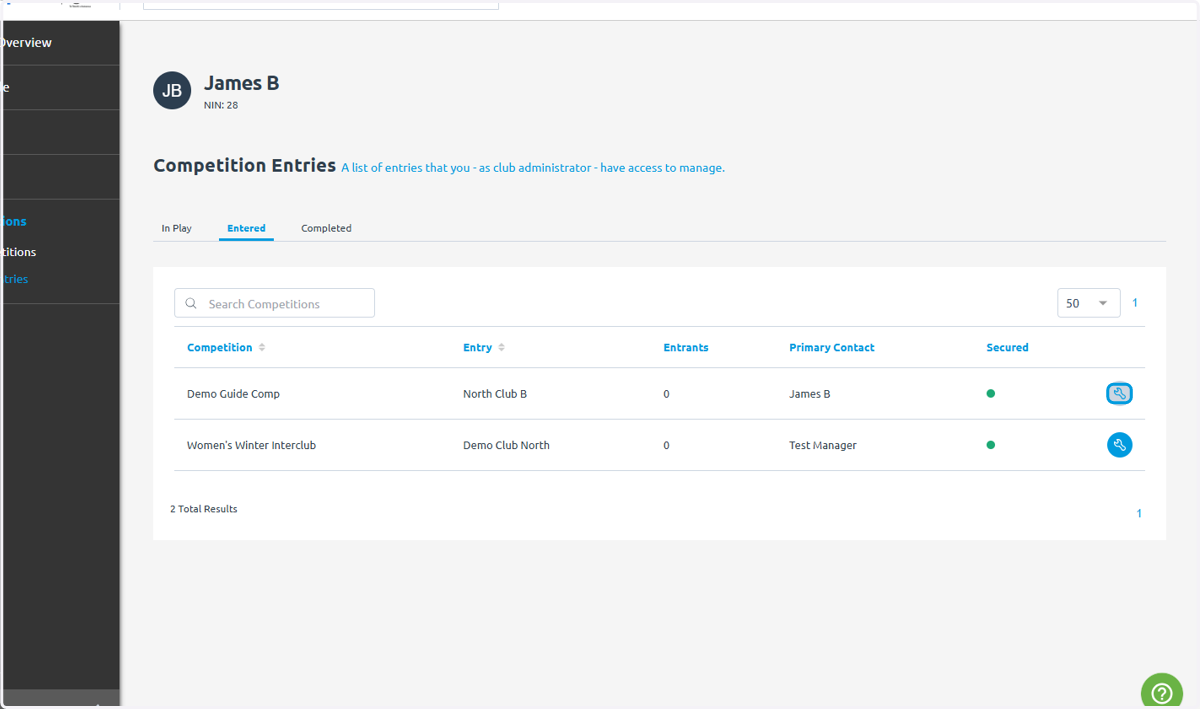Select the Entered tab
Screen dimensions: 1200x709
click(246, 228)
